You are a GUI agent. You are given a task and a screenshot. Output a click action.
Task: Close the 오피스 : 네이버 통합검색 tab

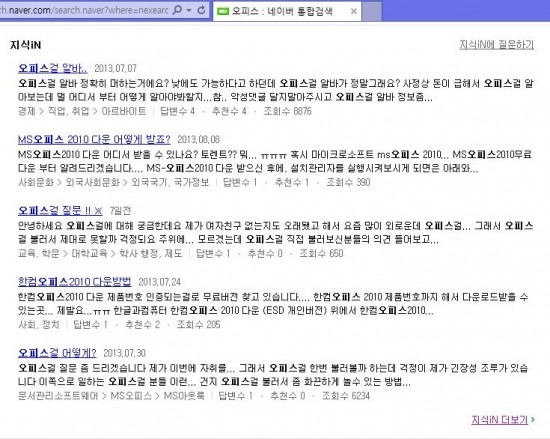click(x=354, y=12)
